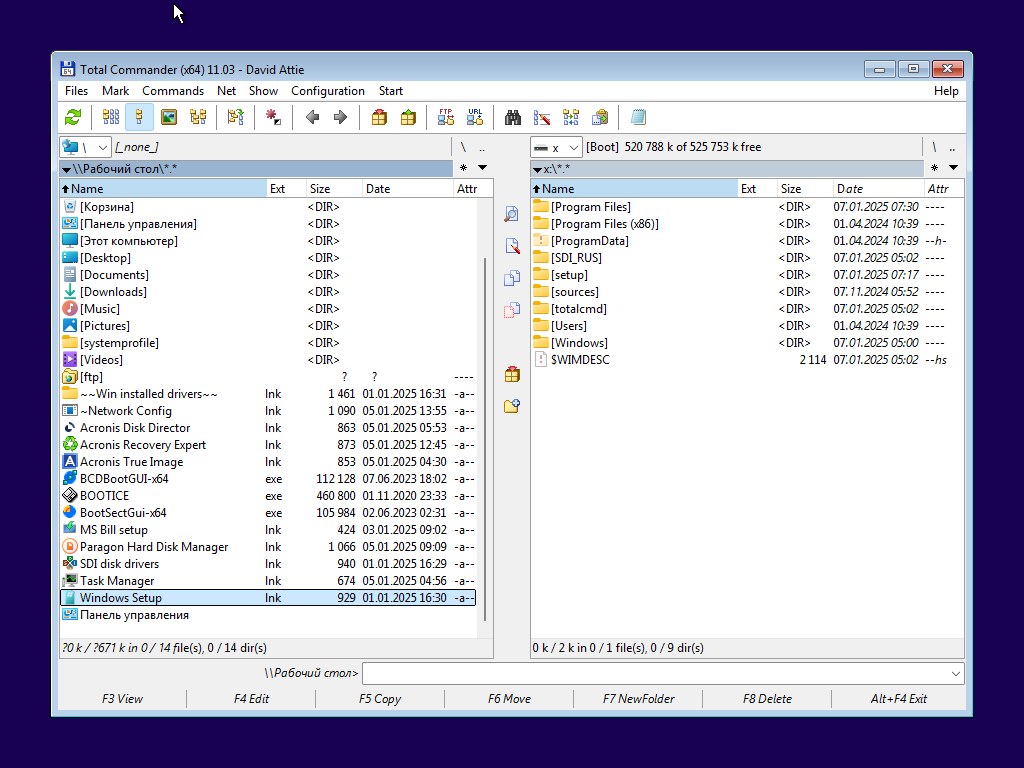Open Search files with binoculars icon
This screenshot has height=768, width=1024.
coord(513,118)
